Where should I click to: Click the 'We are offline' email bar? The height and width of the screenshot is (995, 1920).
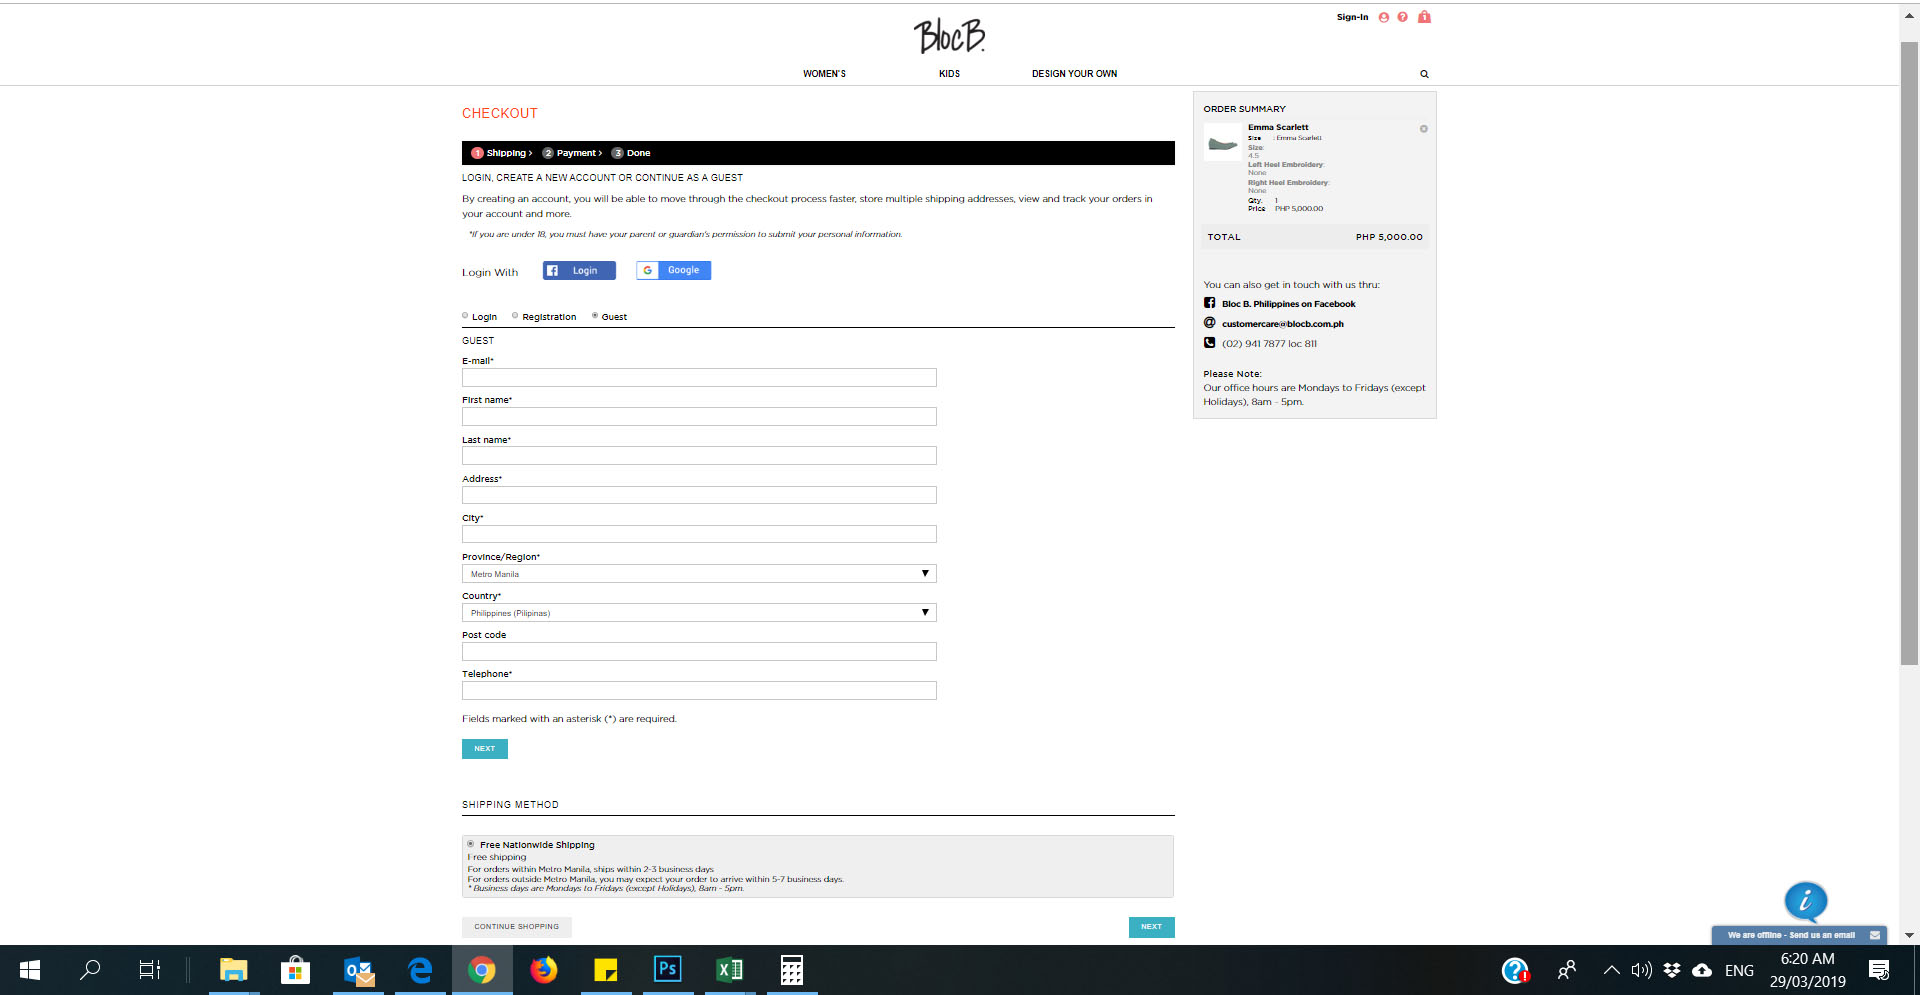pyautogui.click(x=1799, y=935)
